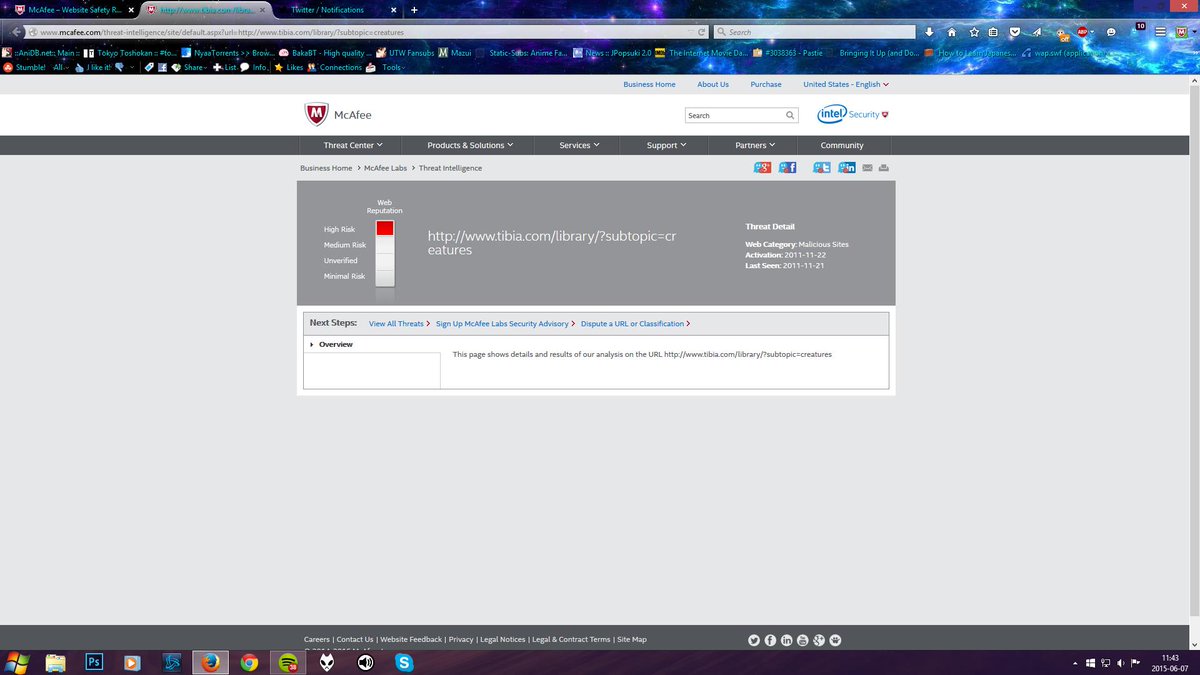Image resolution: width=1200 pixels, height=675 pixels.
Task: Open the NyaaTorrents bookmark
Action: tap(227, 52)
